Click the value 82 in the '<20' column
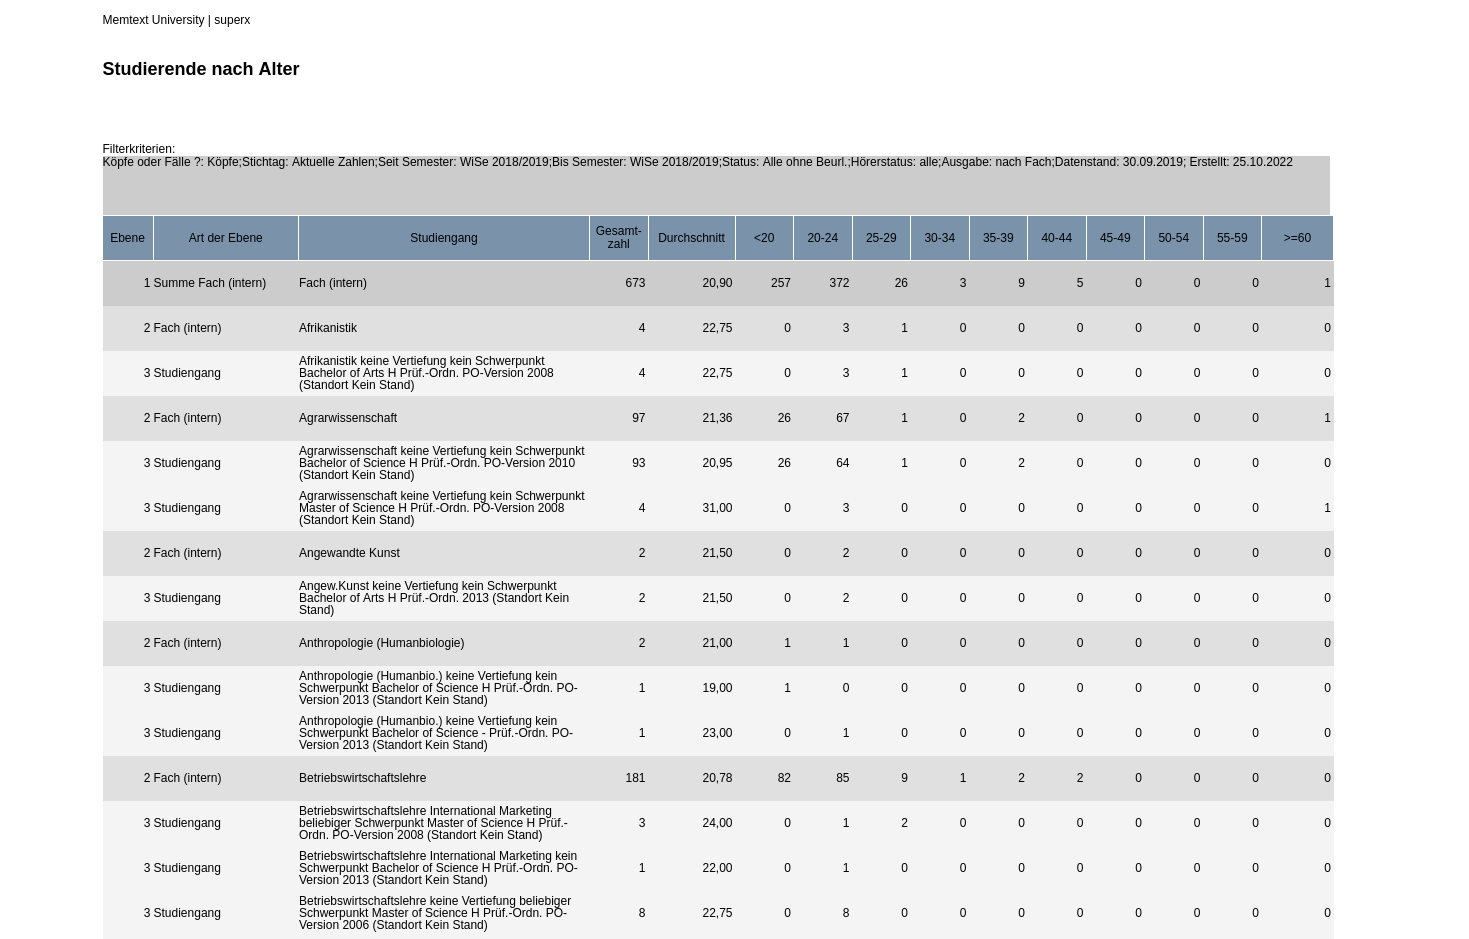Viewport: 1469px width, 939px height. click(784, 778)
